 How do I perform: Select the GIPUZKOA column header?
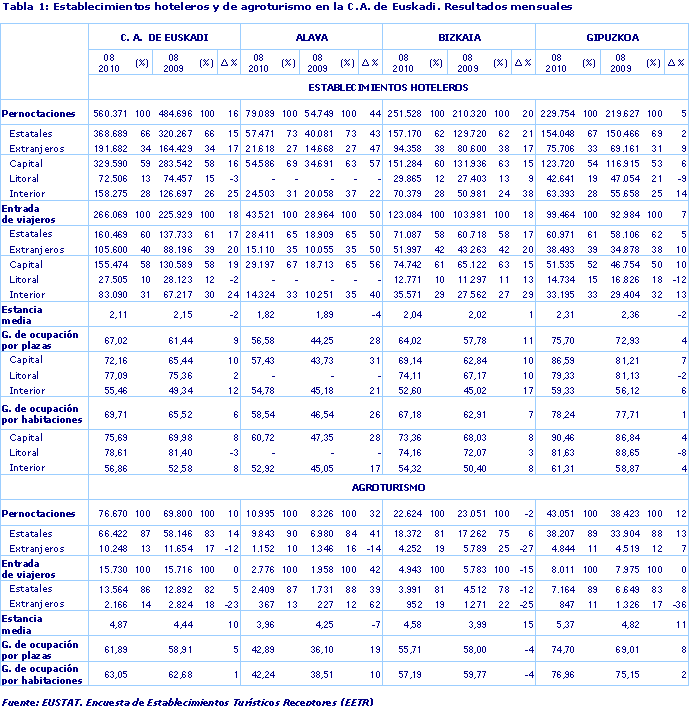613,37
